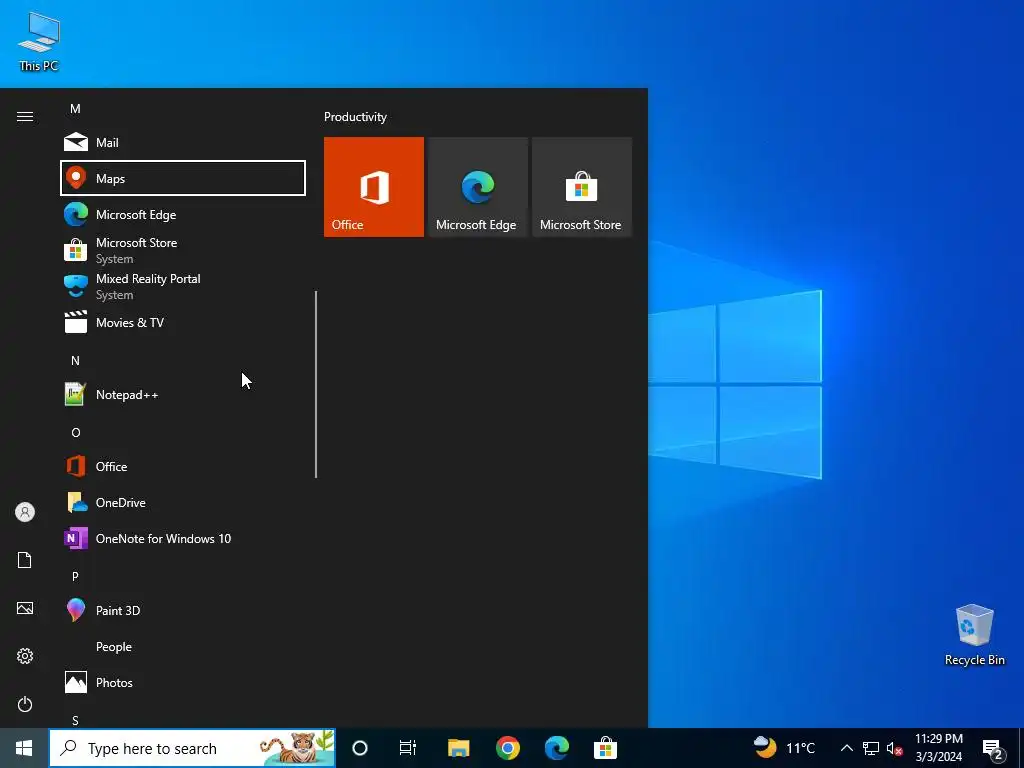Viewport: 1024px width, 768px height.
Task: Open the network status tray icon
Action: click(871, 748)
